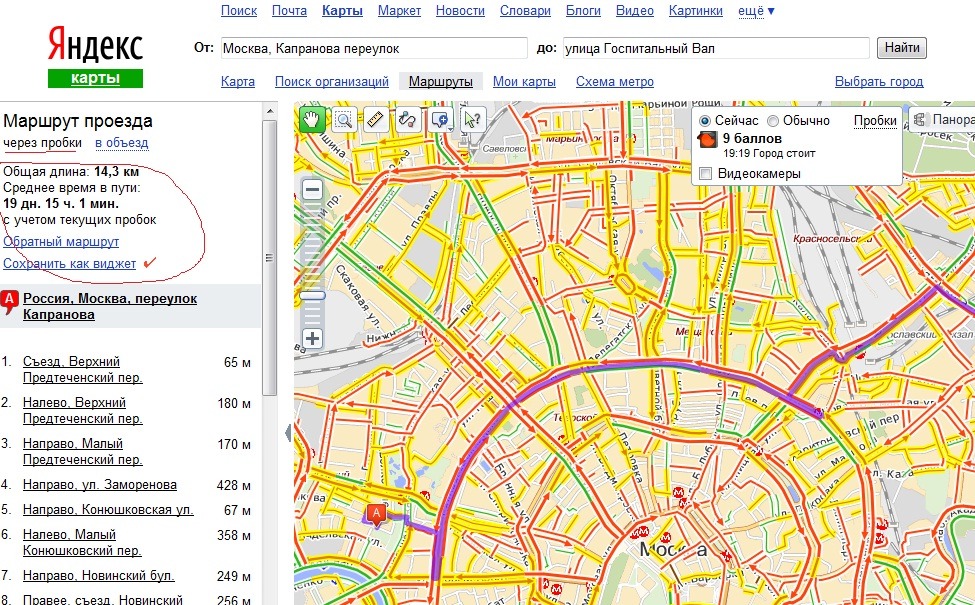Image resolution: width=975 pixels, height=605 pixels.
Task: Click the 'Обратный маршрут' link
Action: tap(61, 242)
